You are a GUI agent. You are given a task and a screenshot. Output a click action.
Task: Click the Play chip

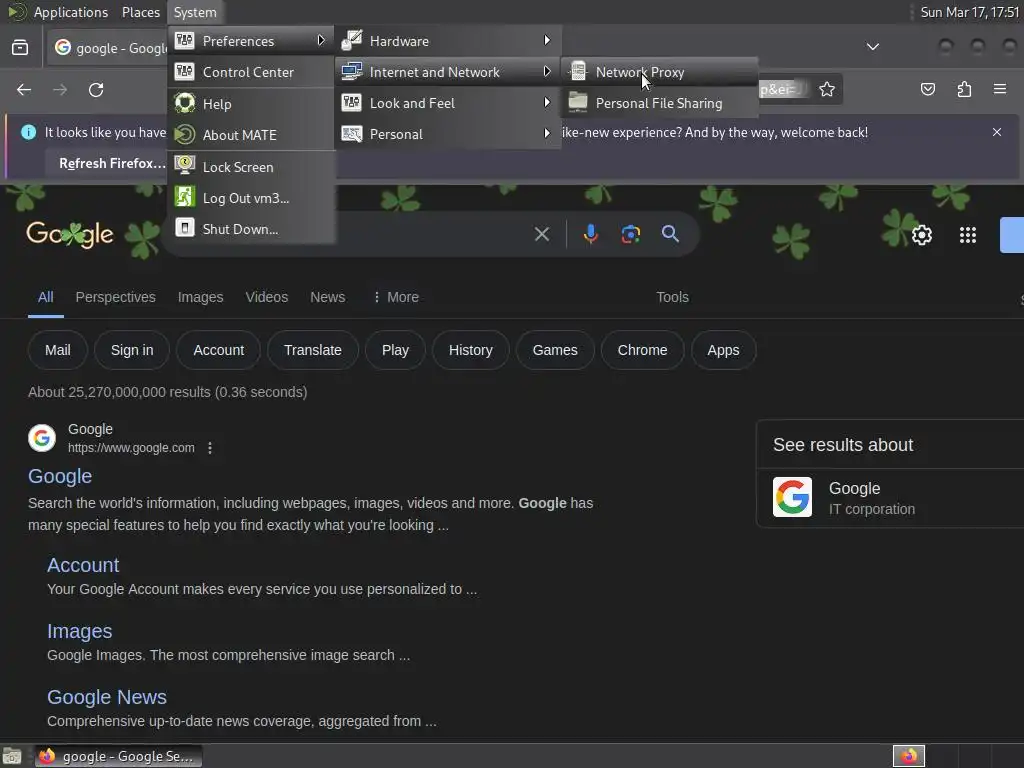click(395, 350)
